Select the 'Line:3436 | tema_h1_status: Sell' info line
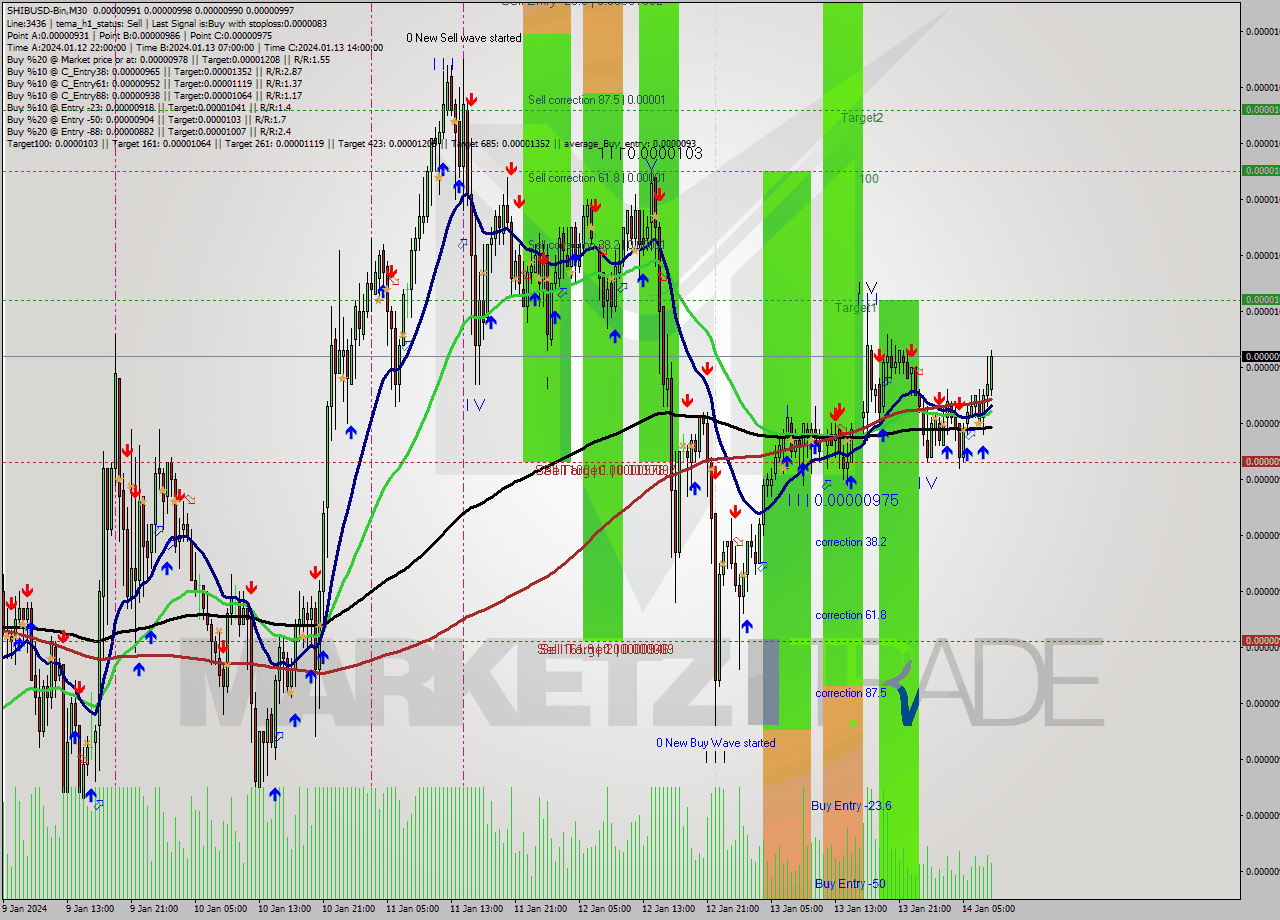 click(166, 22)
